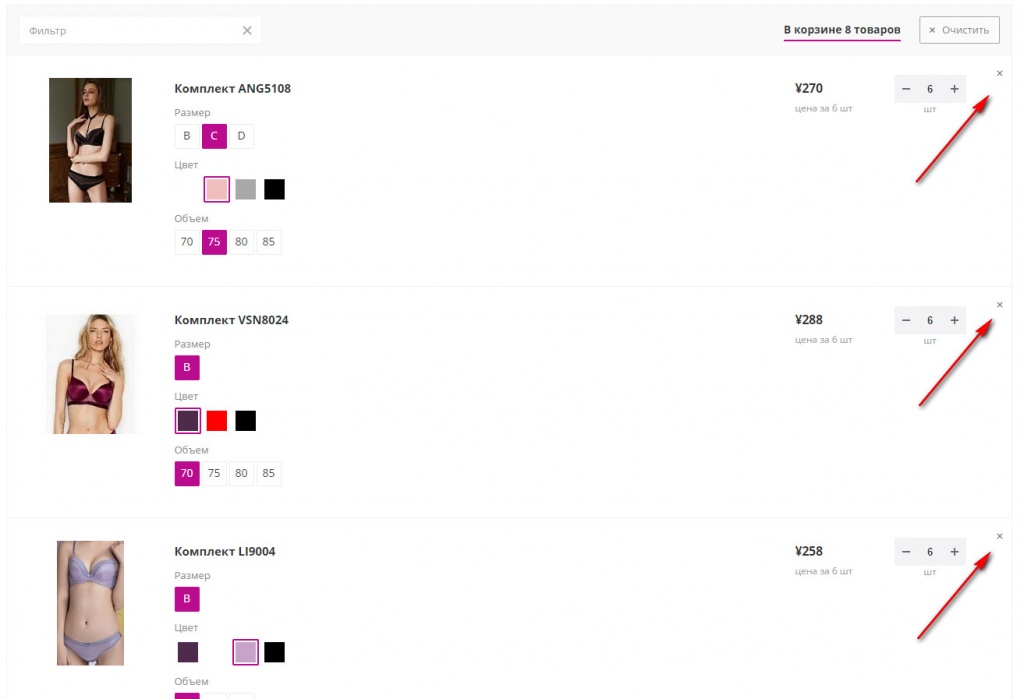Image resolution: width=1024 pixels, height=699 pixels.
Task: Select size B for Комплект LI9004
Action: tap(187, 598)
